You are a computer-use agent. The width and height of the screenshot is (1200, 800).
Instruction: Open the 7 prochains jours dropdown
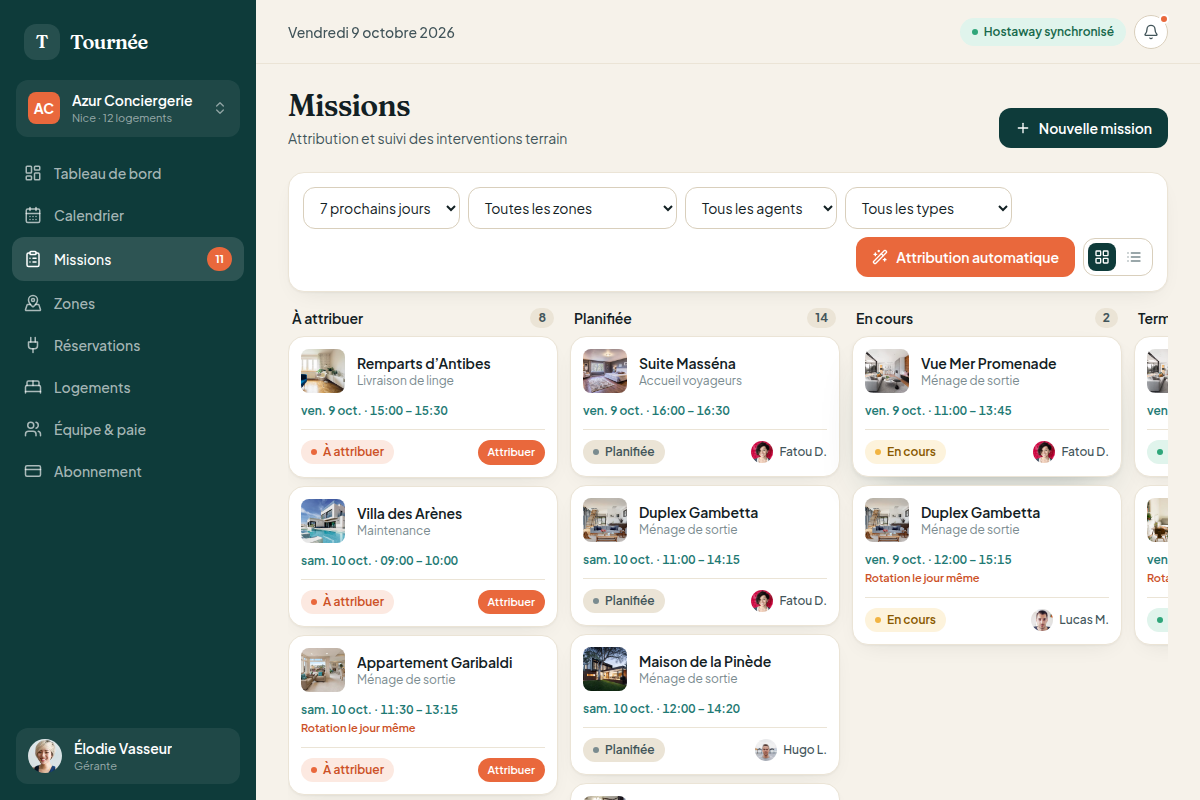point(381,208)
